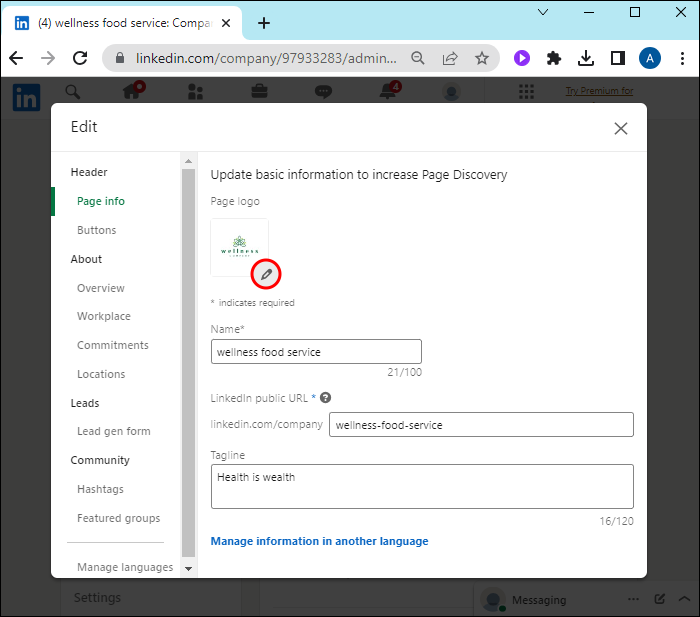The image size is (700, 617).
Task: Open the Chrome side panel icon
Action: click(x=618, y=58)
